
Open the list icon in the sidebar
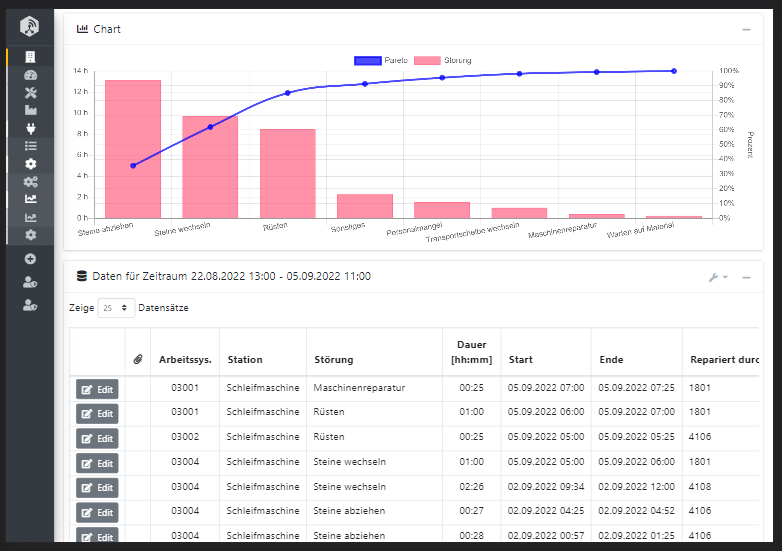30,146
